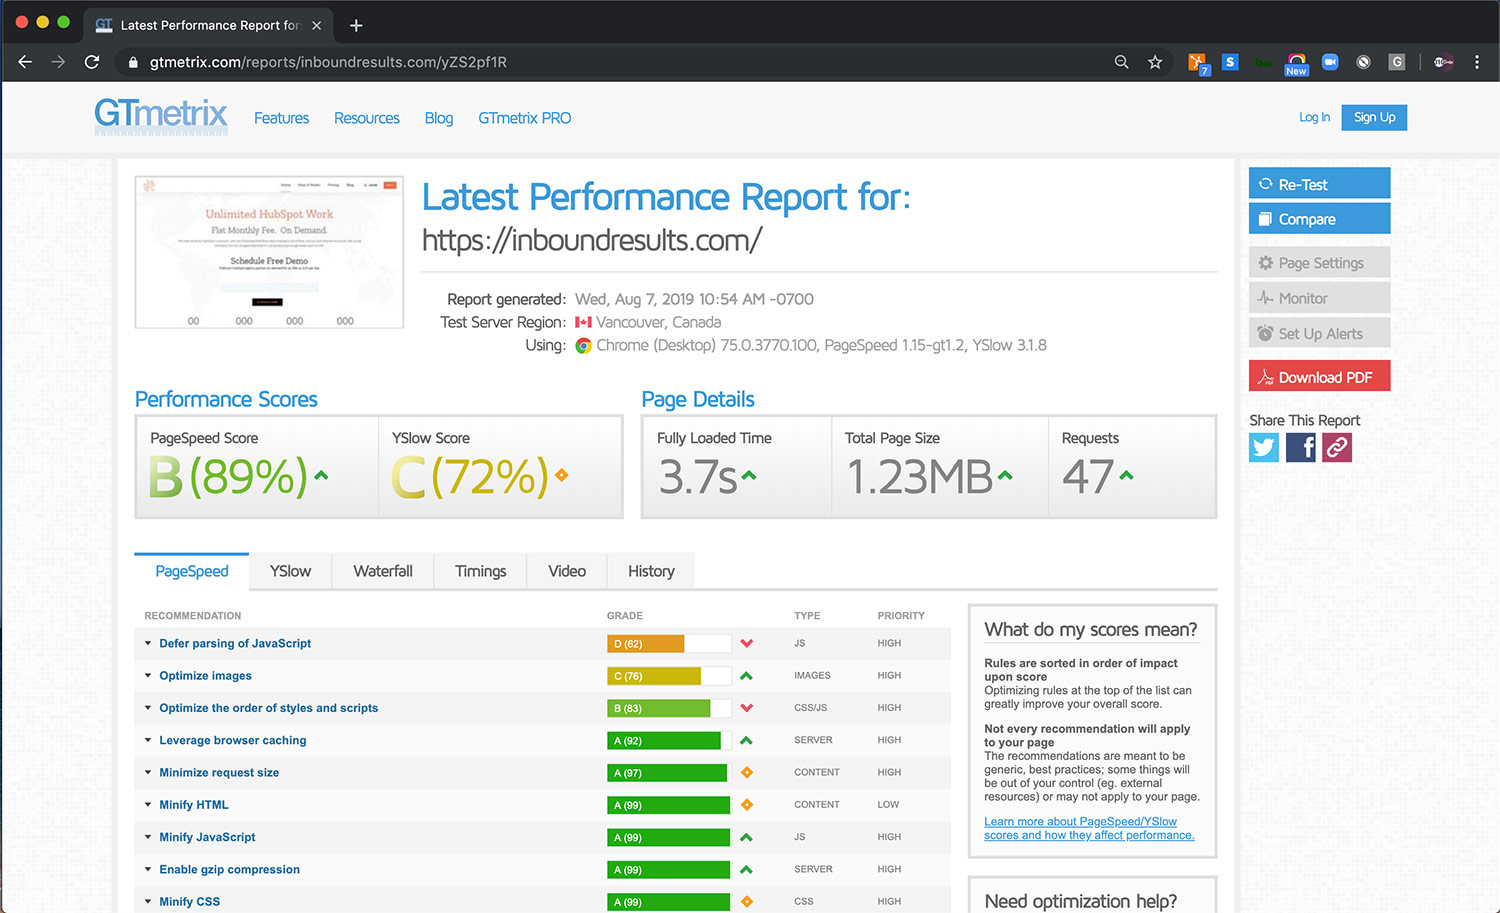Open the Video tab
This screenshot has width=1500, height=913.
click(567, 571)
